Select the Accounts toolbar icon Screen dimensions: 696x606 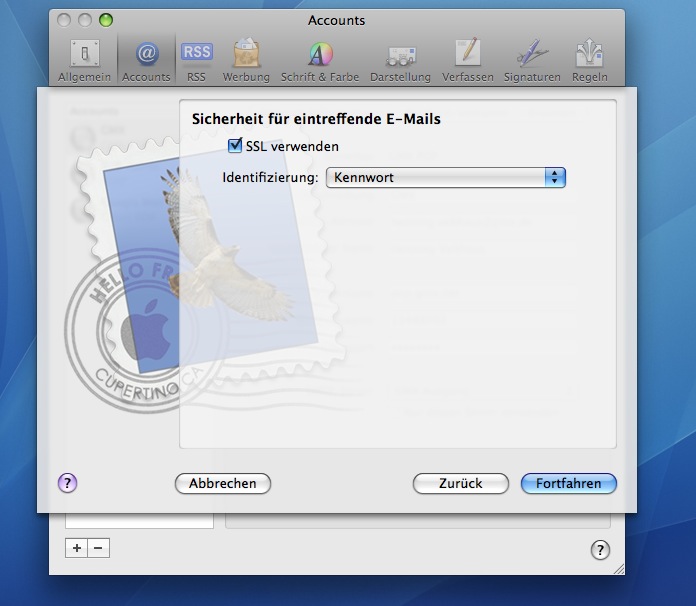(x=146, y=61)
